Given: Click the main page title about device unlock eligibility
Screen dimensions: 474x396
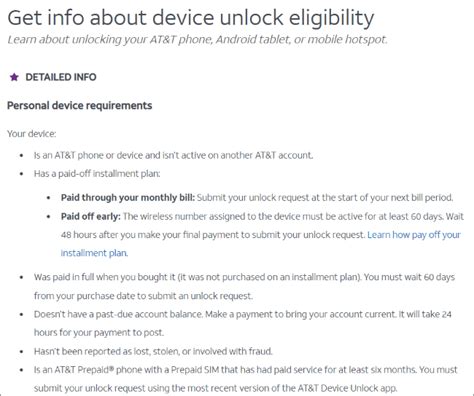Looking at the screenshot, I should [191, 18].
